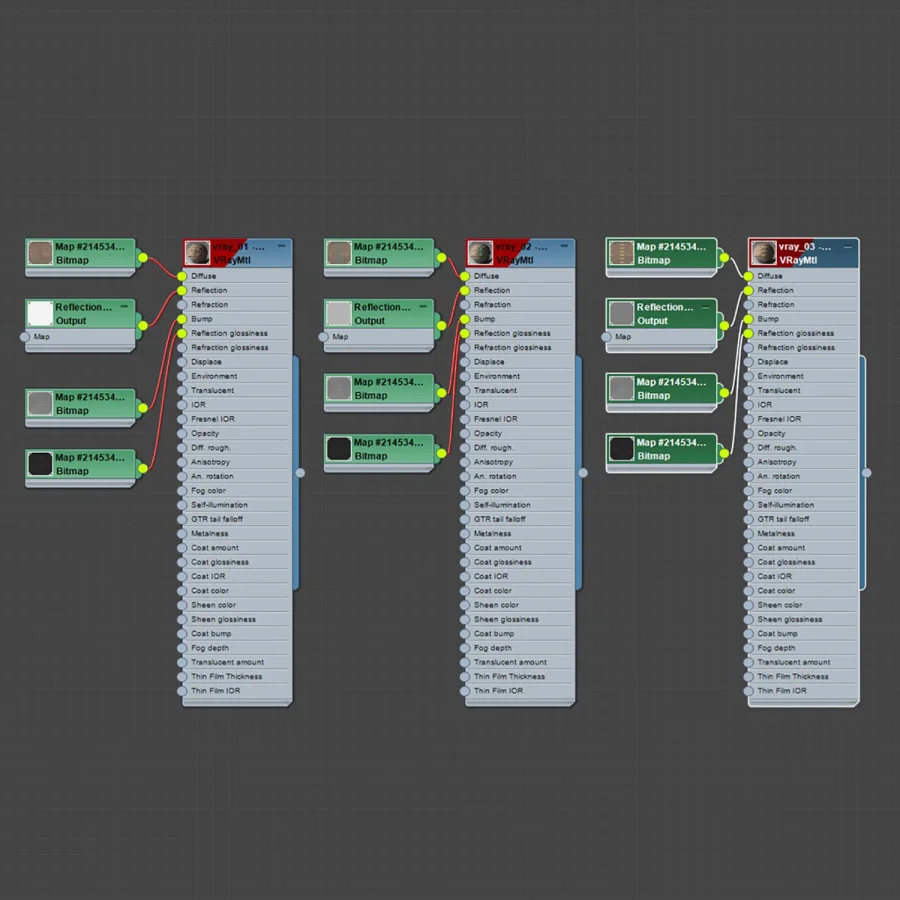Collapse the first Reflection Output node
This screenshot has width=900, height=900.
(124, 307)
